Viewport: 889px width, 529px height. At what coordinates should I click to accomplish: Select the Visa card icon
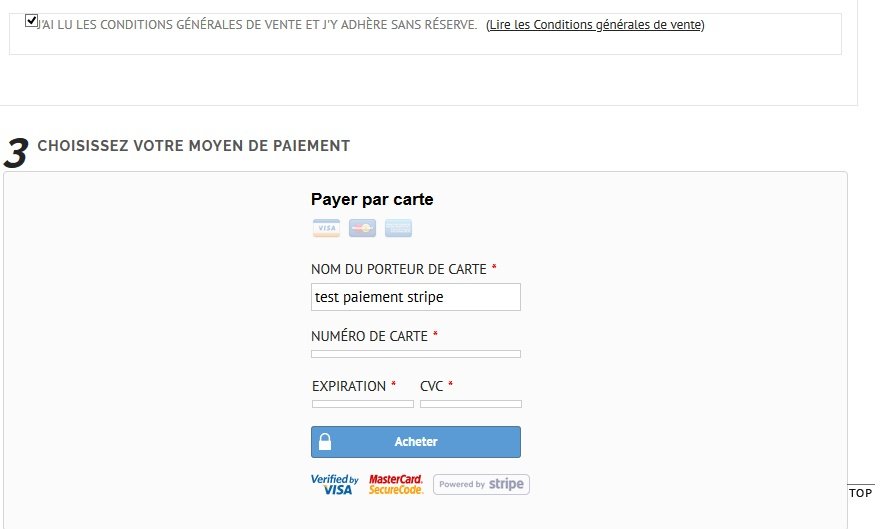(326, 228)
